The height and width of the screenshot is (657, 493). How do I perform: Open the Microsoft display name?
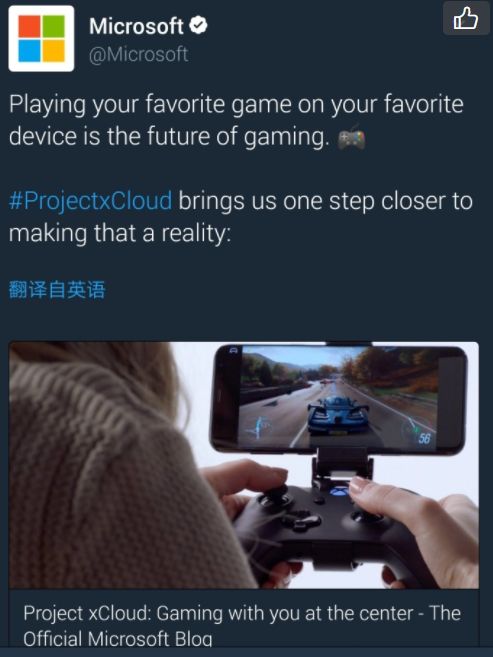(136, 26)
